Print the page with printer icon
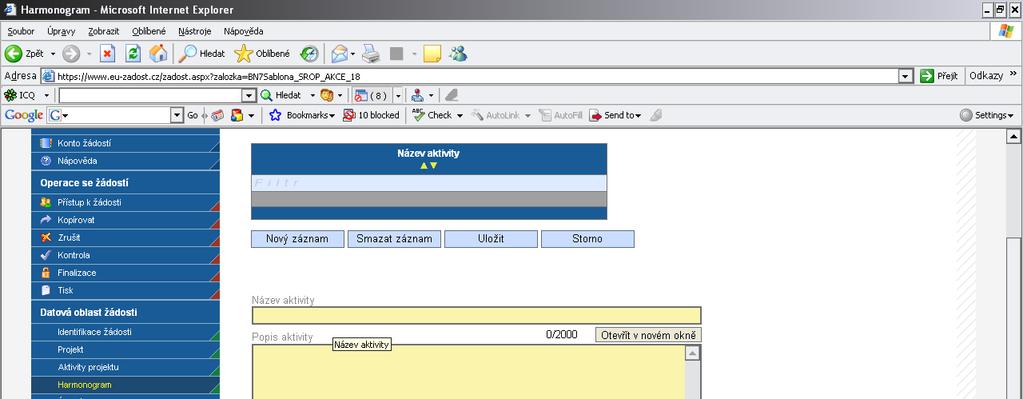Screen dimensions: 1023x399 coord(371,53)
